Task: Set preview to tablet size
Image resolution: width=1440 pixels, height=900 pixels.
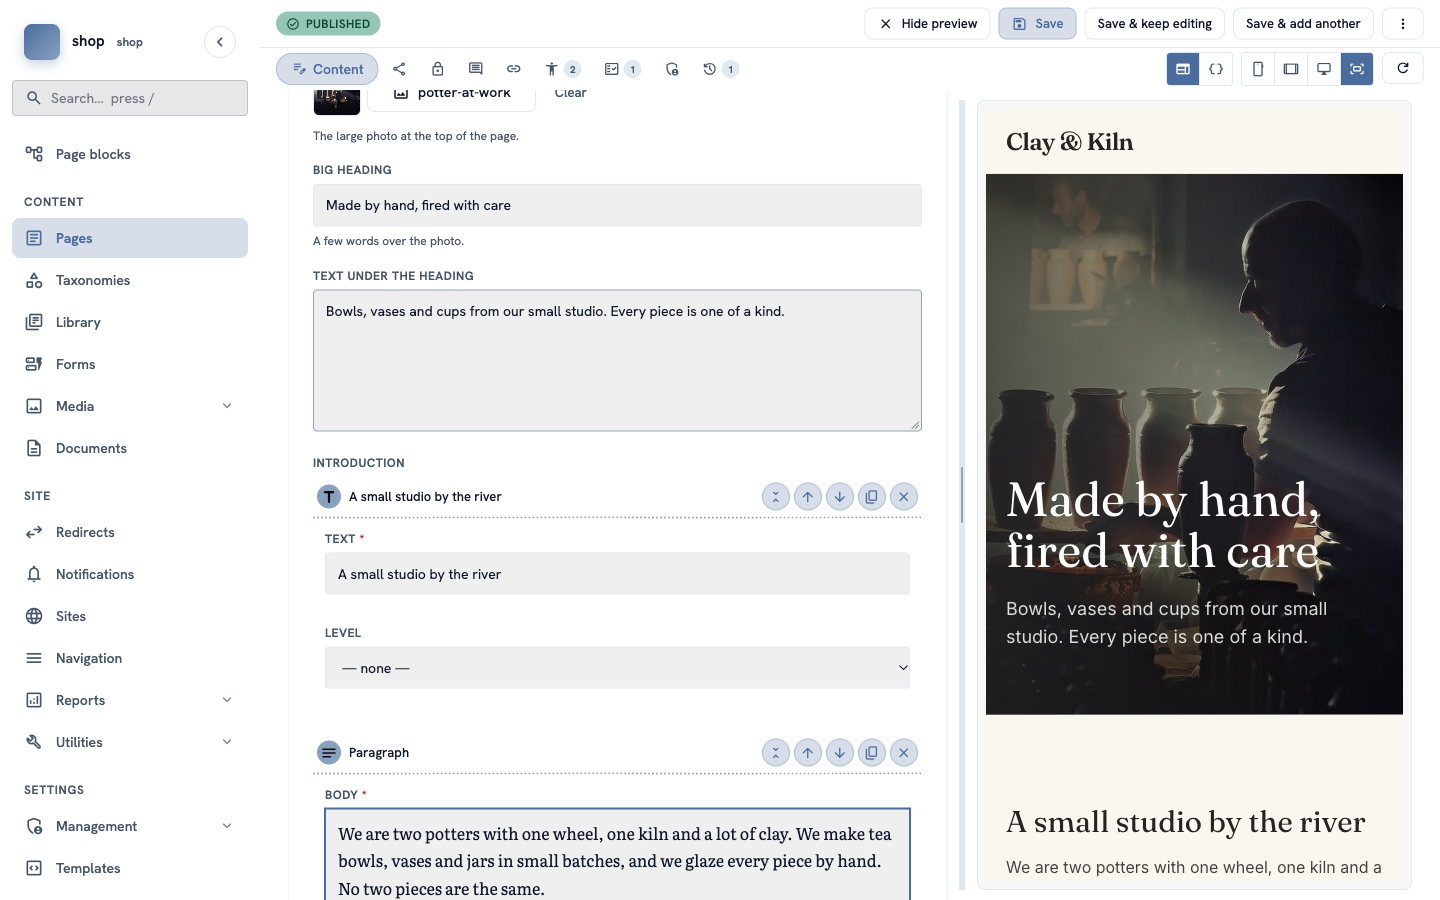Action: coord(1291,69)
